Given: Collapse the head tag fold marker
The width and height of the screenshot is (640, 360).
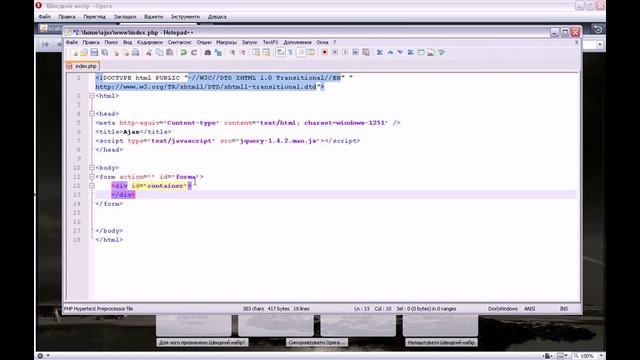Looking at the screenshot, I should [92, 114].
